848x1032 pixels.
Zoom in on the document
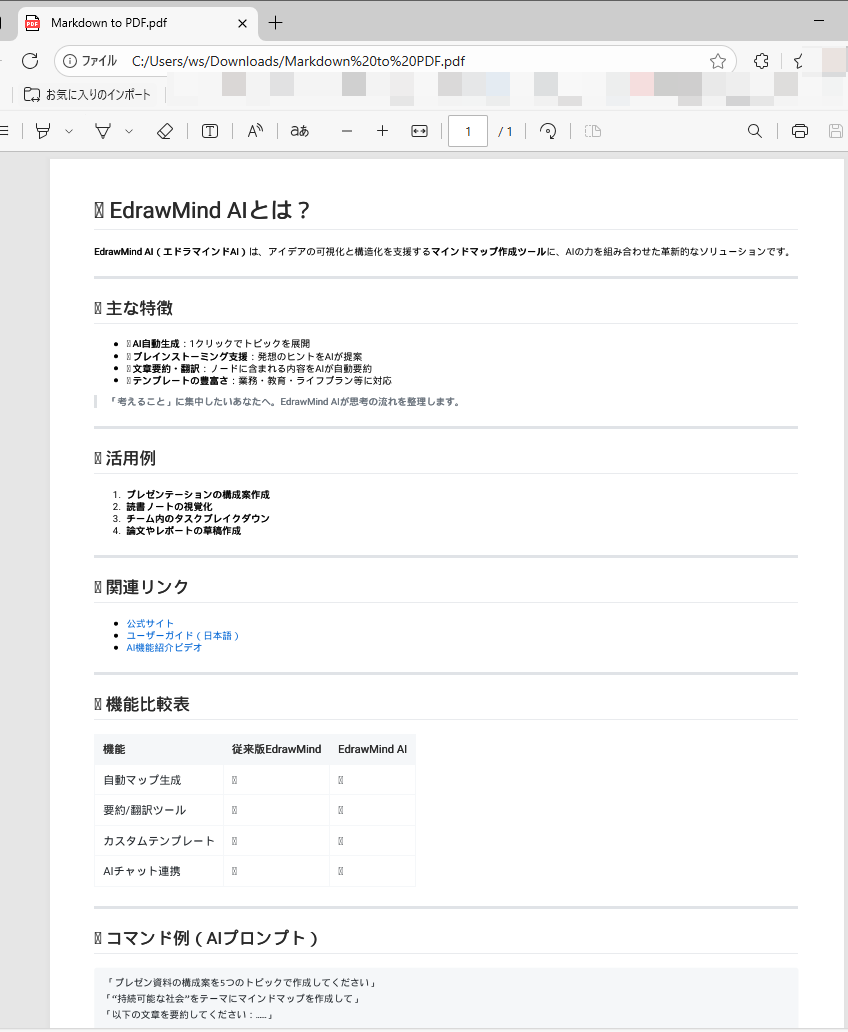382,131
